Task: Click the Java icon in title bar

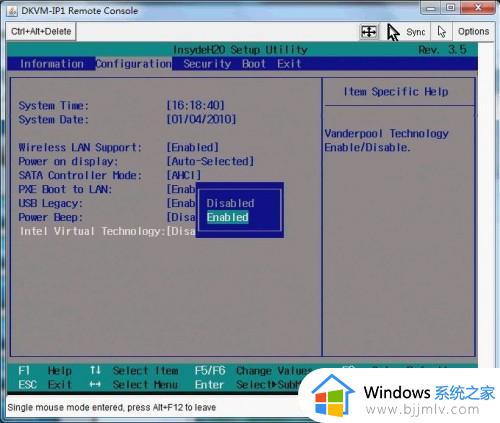Action: point(12,11)
